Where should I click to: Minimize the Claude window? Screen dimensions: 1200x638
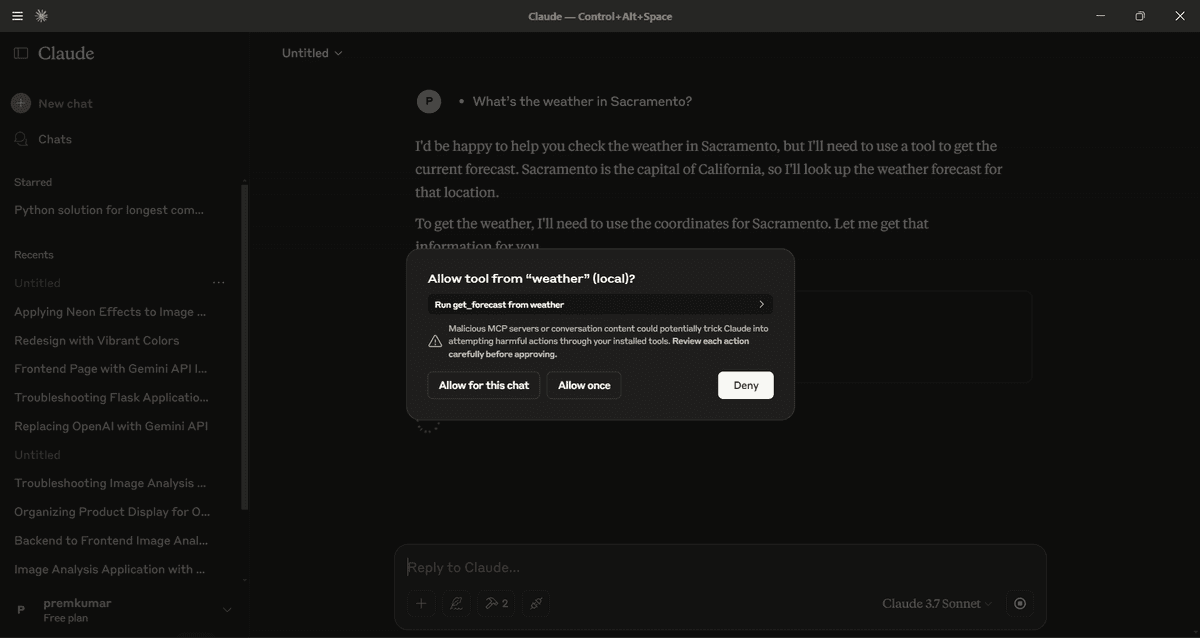click(1101, 16)
